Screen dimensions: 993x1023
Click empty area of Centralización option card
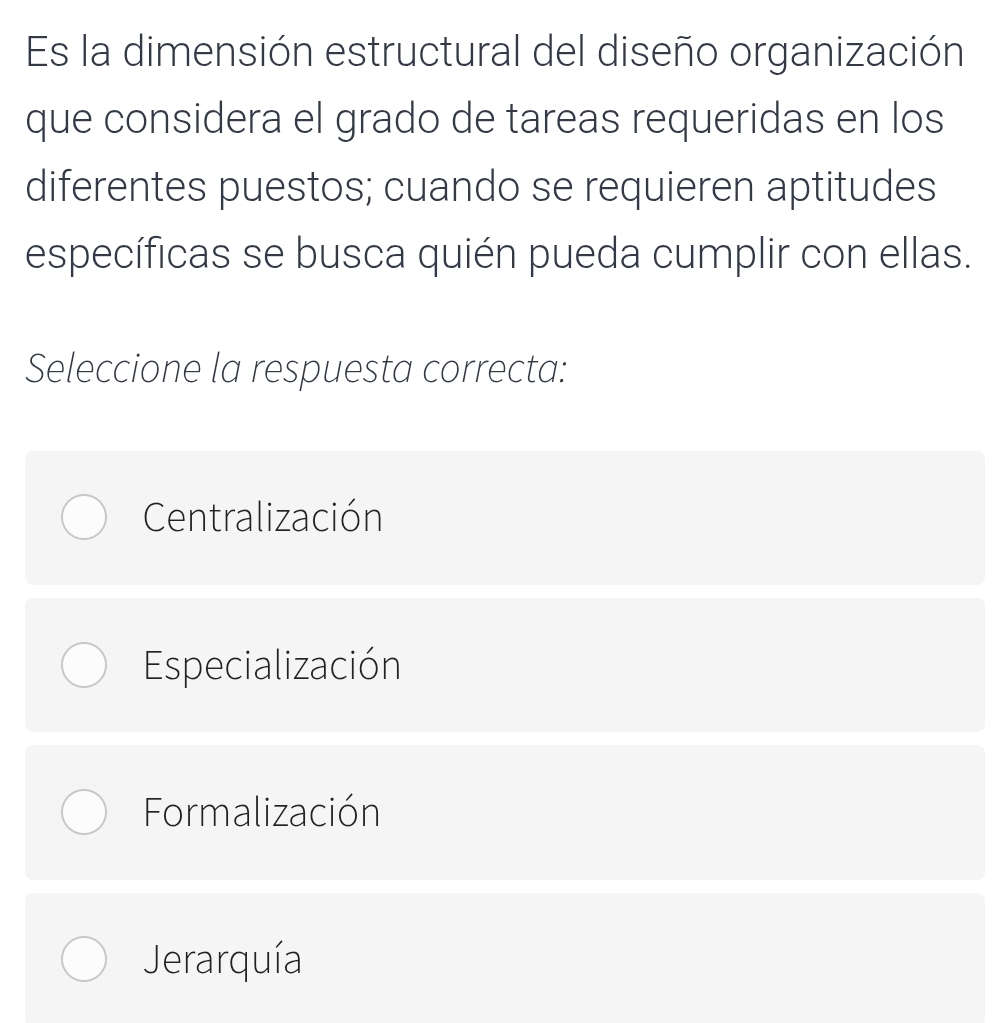[x=680, y=518]
